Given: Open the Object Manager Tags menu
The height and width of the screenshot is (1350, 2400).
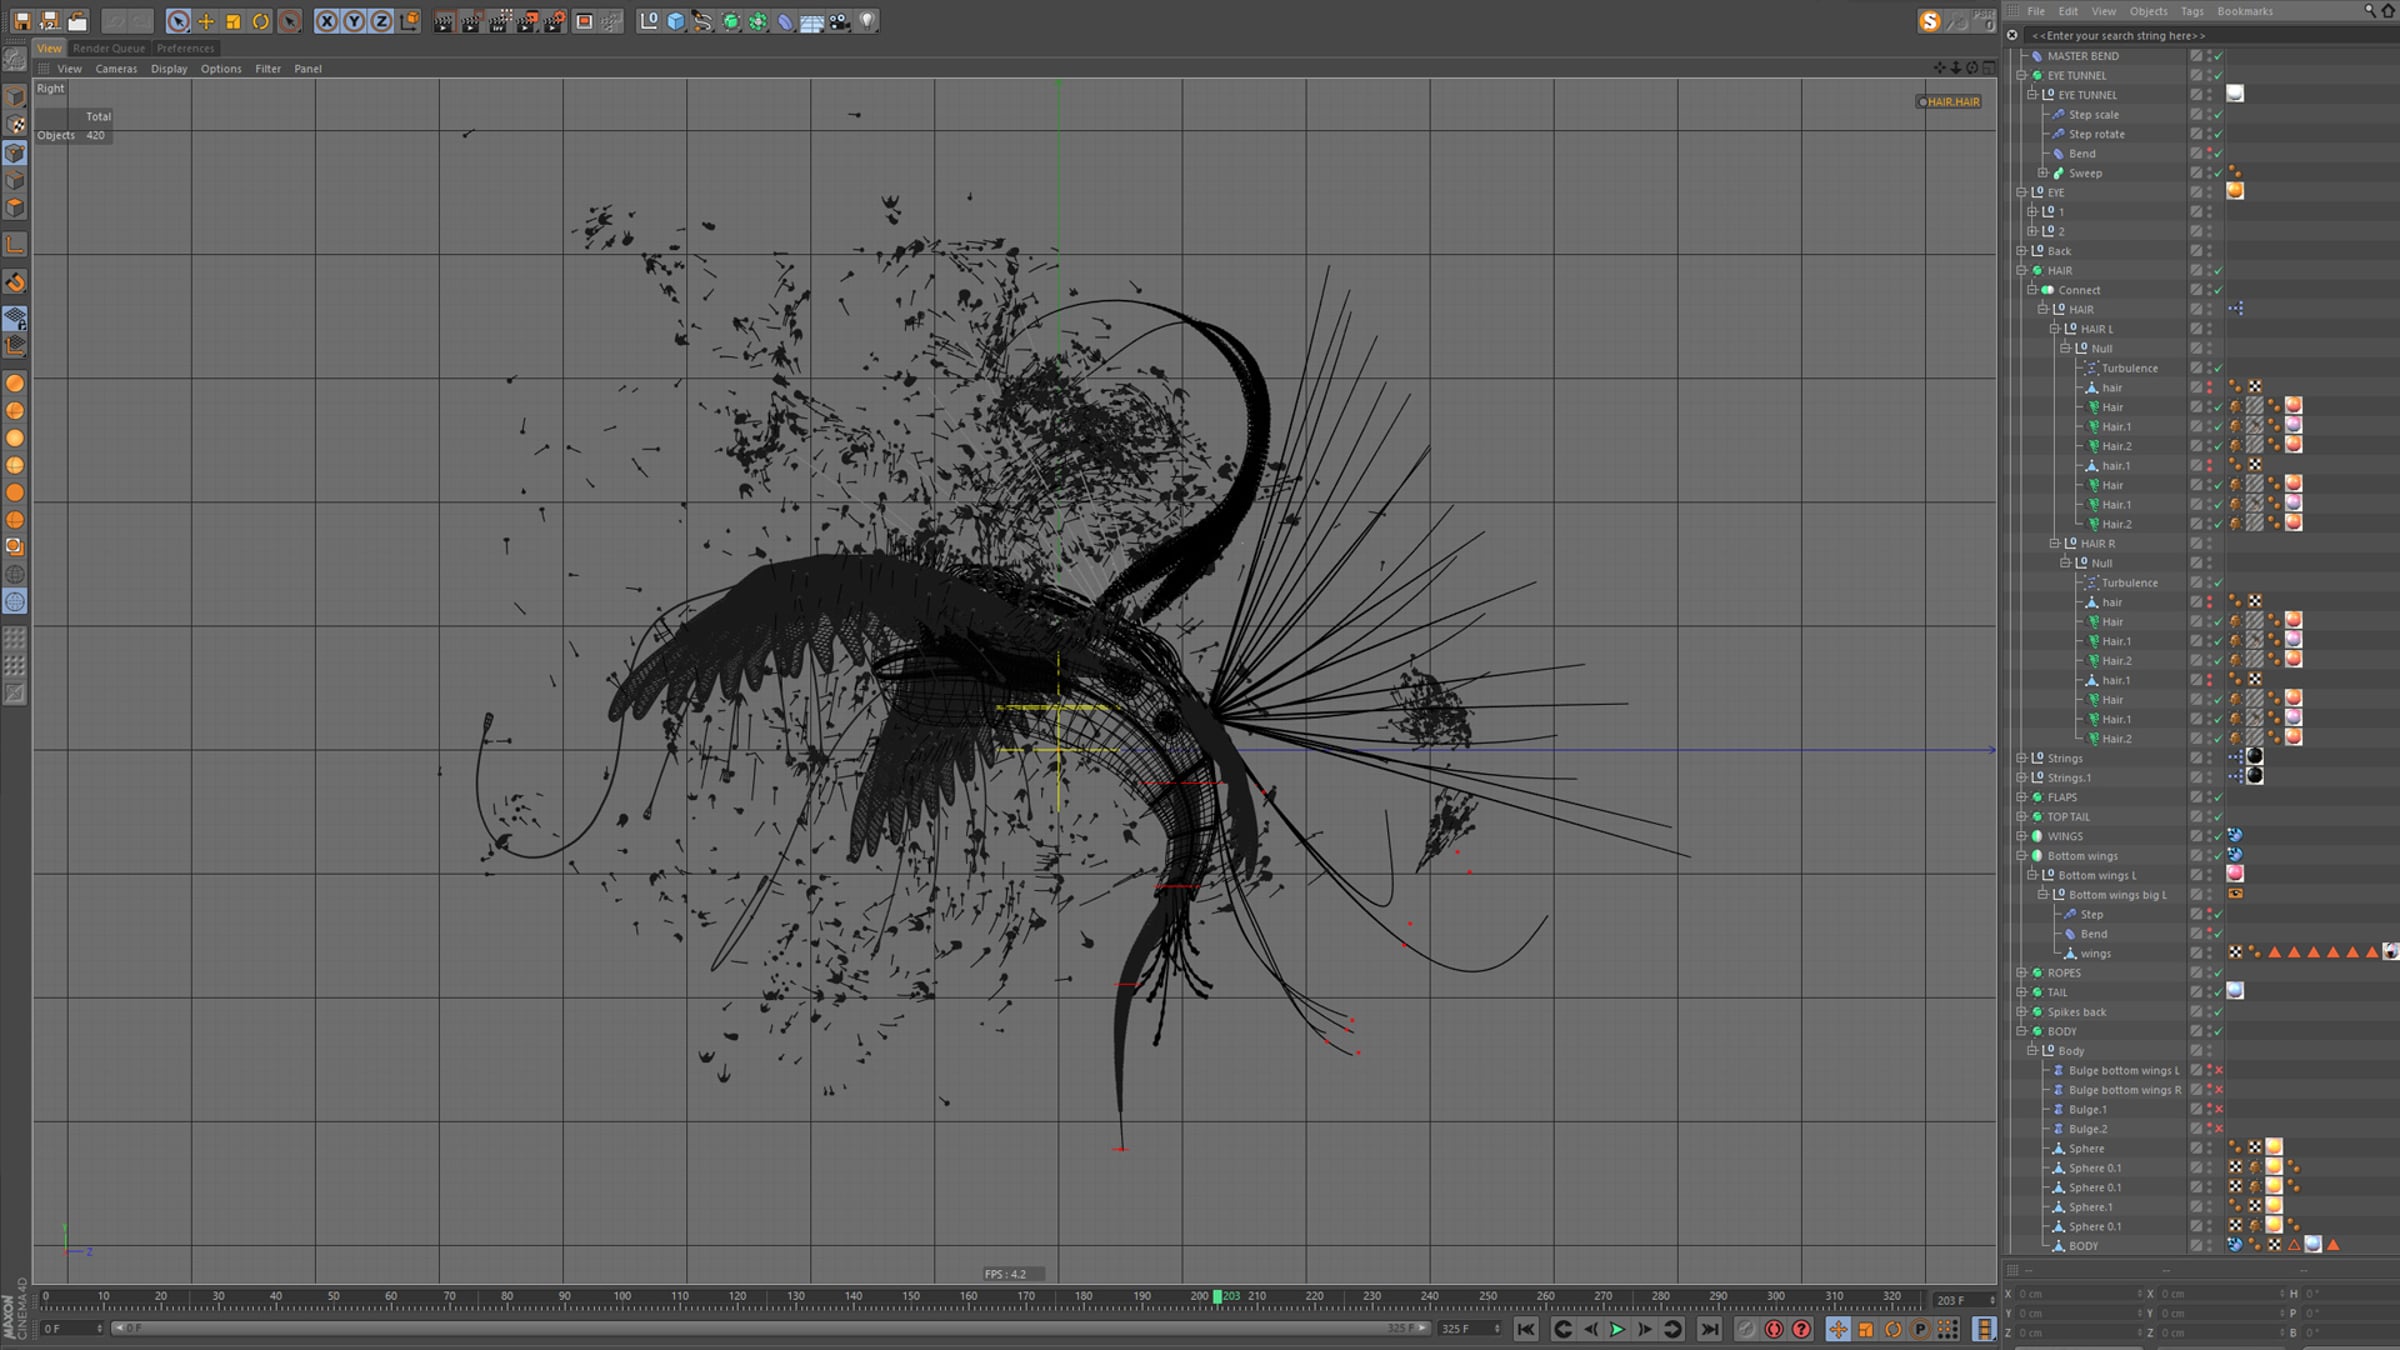Looking at the screenshot, I should [2192, 11].
